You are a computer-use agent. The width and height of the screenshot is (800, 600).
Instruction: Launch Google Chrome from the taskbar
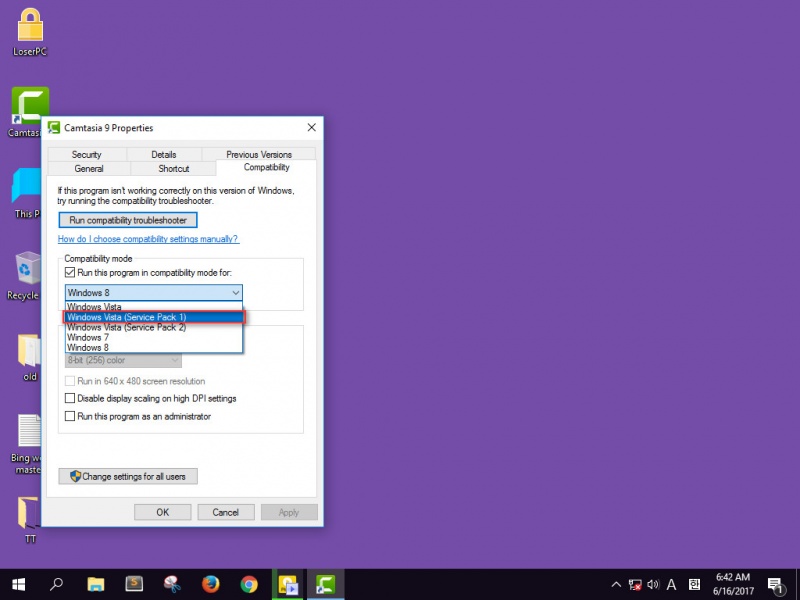tap(249, 584)
